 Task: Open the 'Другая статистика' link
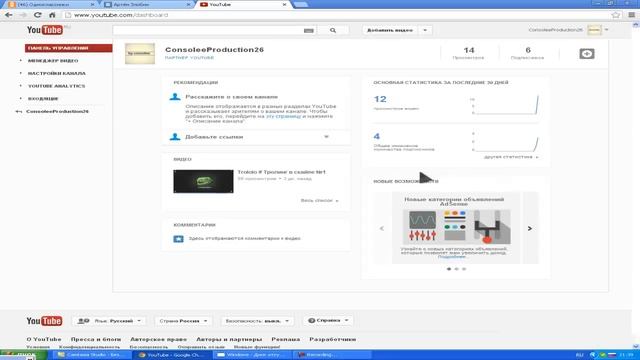[511, 157]
